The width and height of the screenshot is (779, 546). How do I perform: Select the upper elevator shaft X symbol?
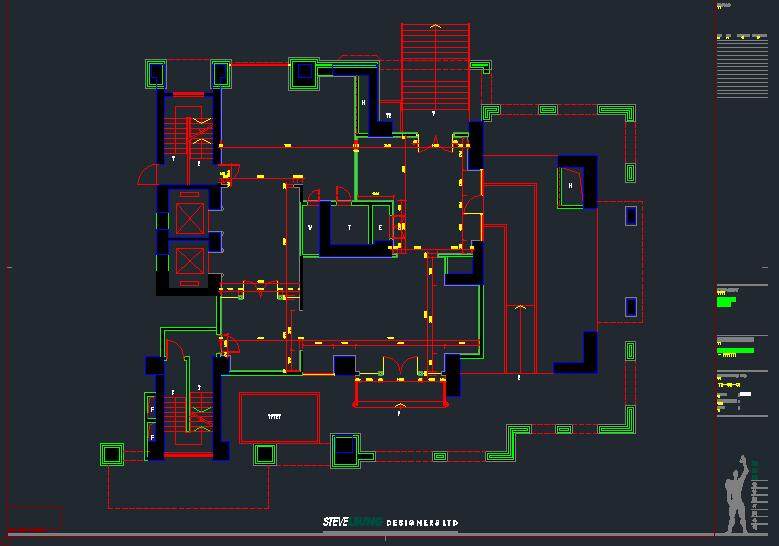coord(189,218)
